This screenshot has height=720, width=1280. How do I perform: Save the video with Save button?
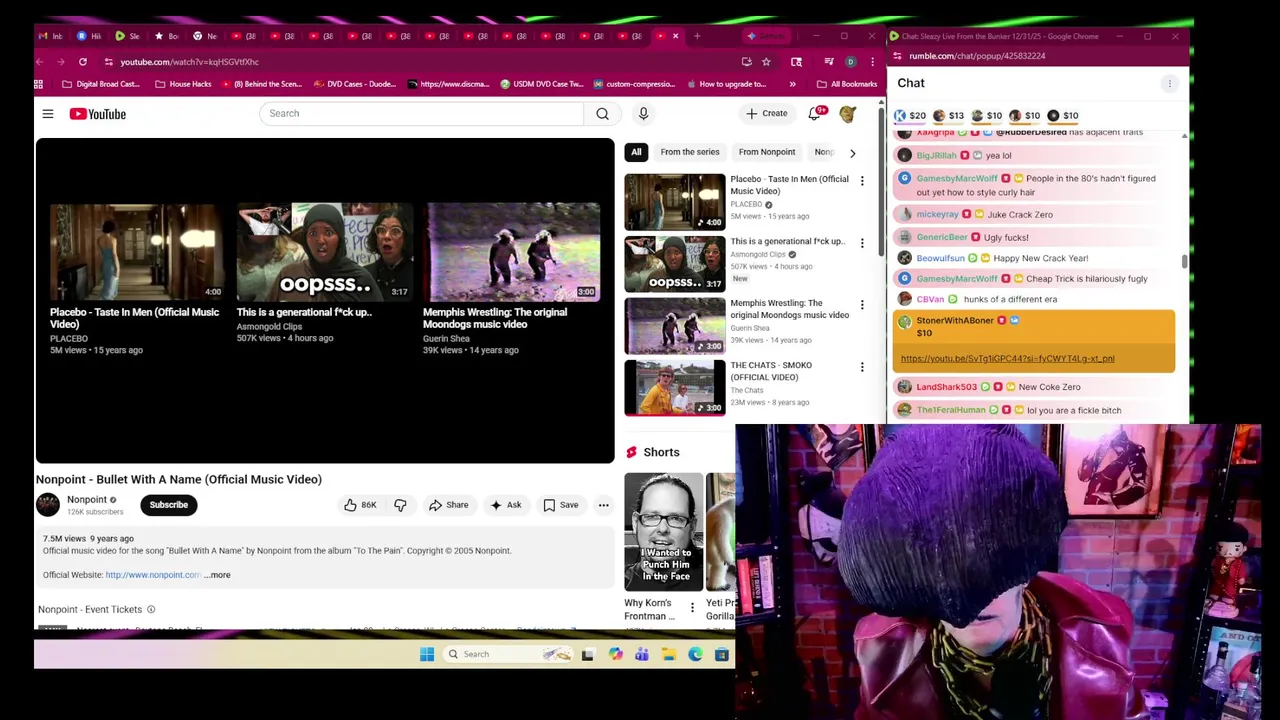pyautogui.click(x=561, y=505)
